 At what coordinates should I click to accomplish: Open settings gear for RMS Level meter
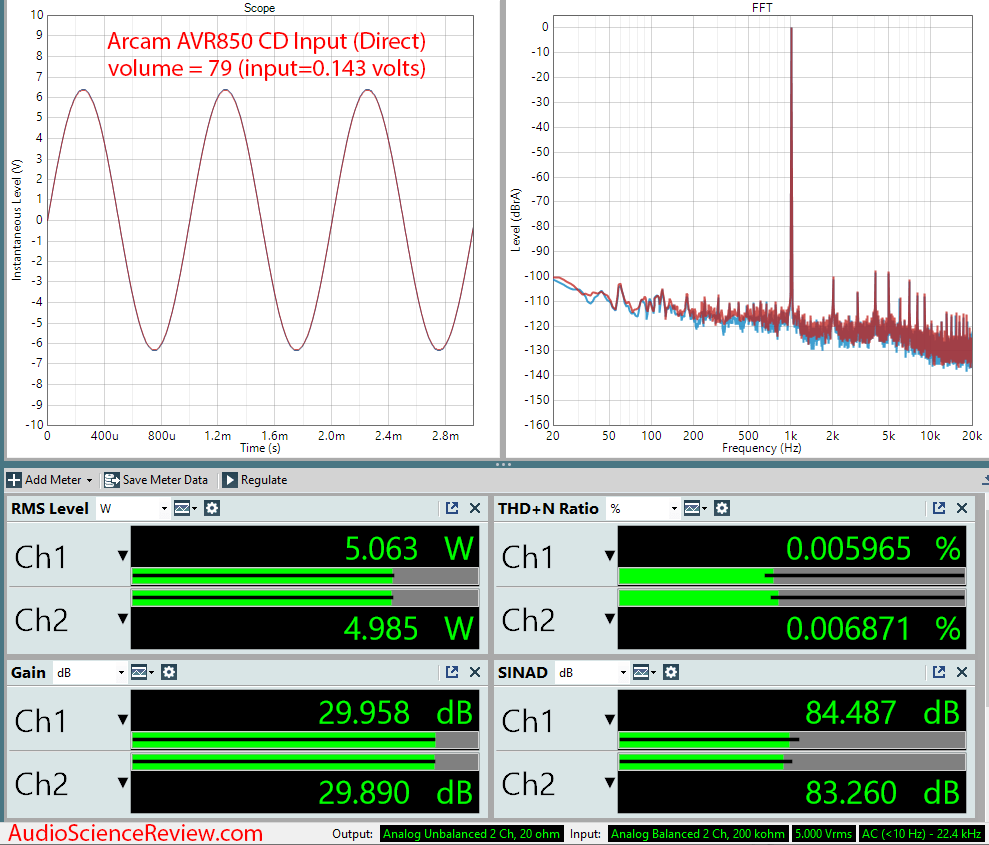coord(212,509)
